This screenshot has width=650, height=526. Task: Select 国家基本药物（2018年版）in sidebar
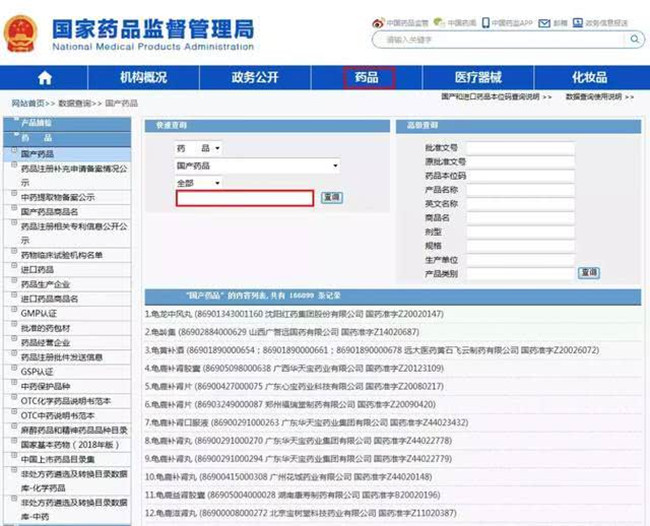(70, 445)
